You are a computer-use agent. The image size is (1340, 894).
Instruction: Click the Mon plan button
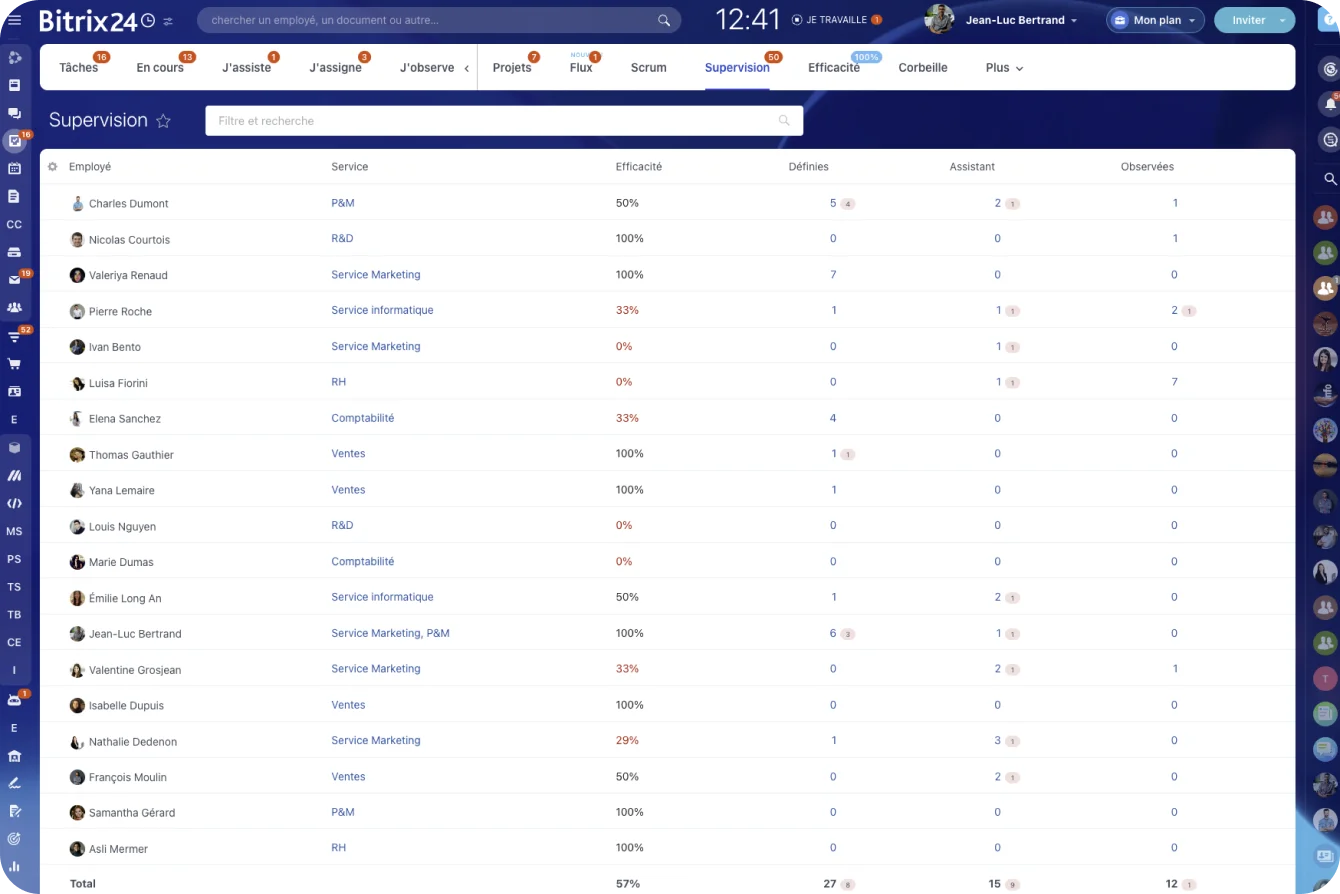pyautogui.click(x=1155, y=20)
